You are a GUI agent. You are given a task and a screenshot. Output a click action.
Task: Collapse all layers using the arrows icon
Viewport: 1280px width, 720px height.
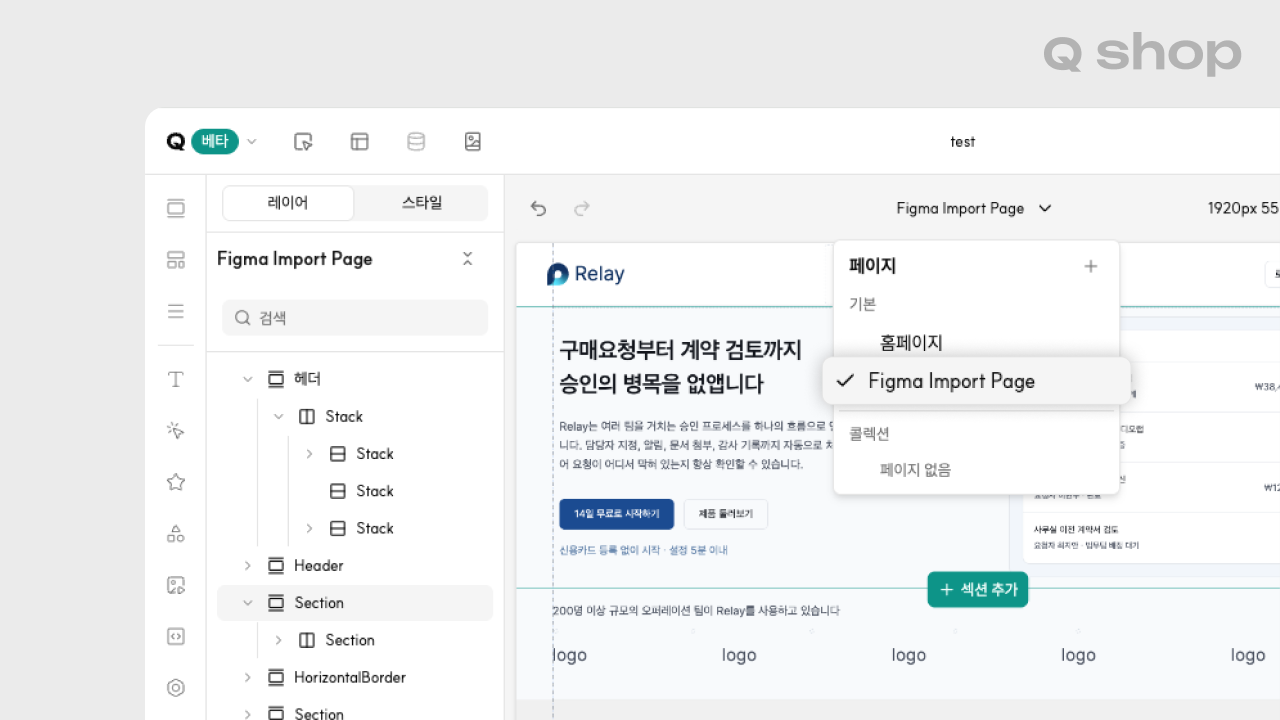pos(467,259)
